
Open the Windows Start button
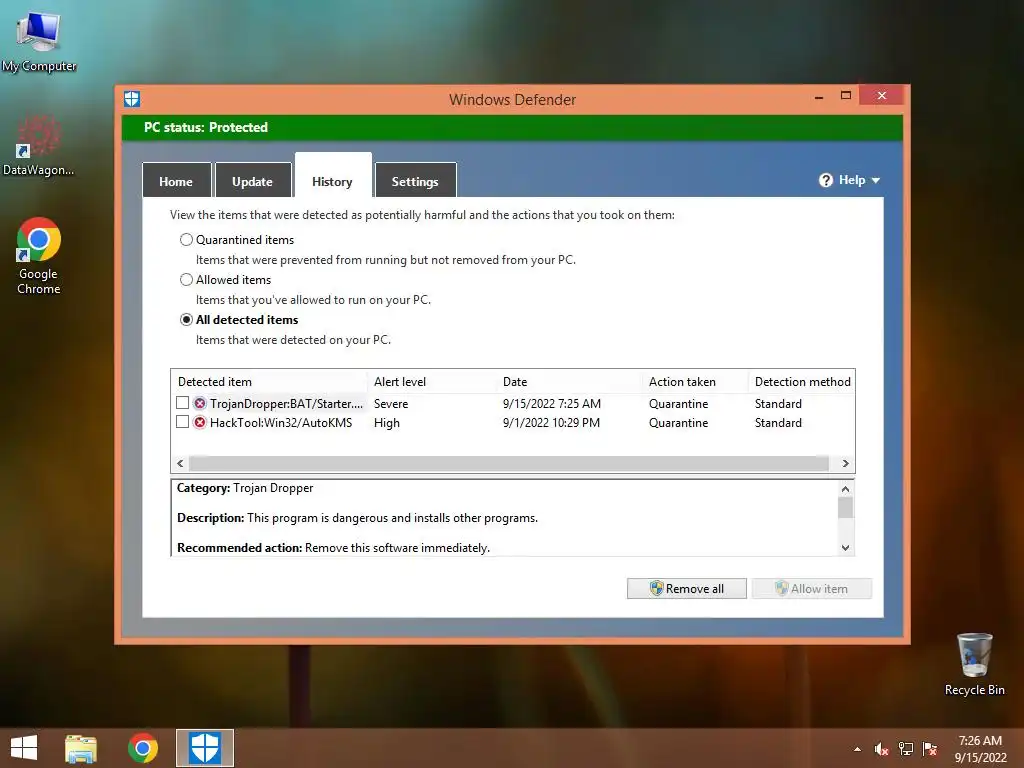[x=24, y=748]
